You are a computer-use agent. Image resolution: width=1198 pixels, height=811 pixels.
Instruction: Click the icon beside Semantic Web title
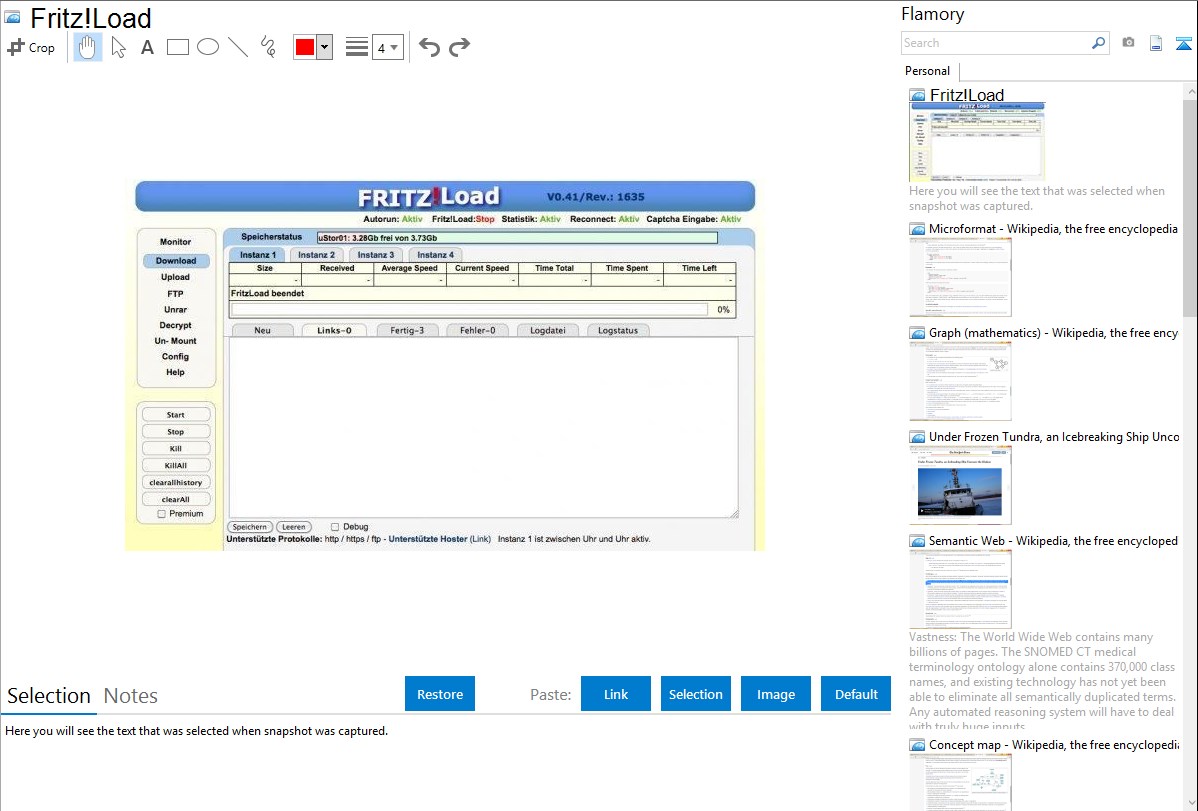pos(917,541)
